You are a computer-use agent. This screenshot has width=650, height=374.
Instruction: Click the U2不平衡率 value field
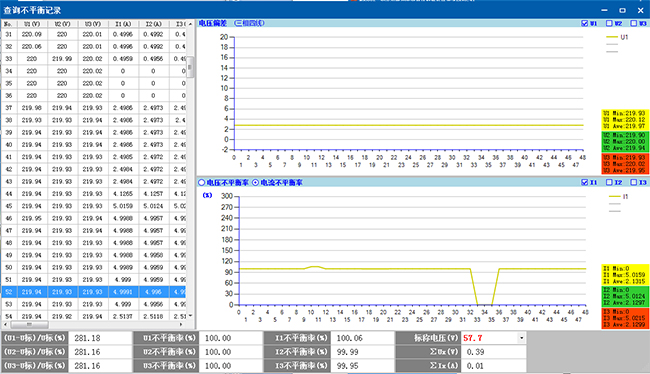point(231,352)
